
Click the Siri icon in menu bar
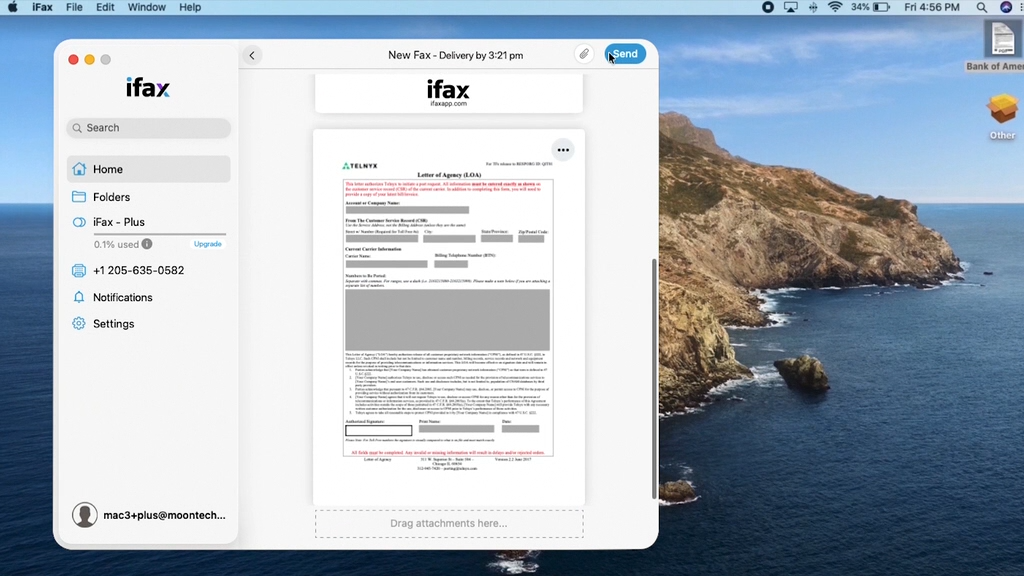pos(1006,7)
